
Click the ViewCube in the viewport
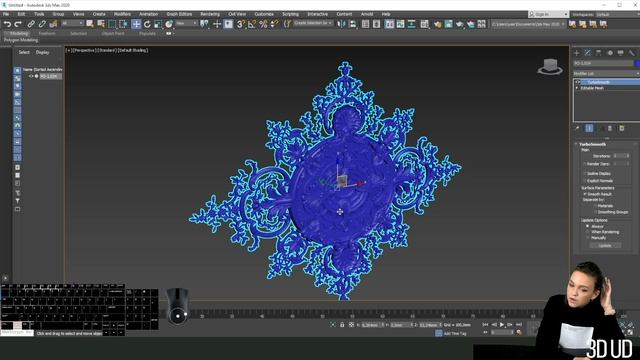coord(550,66)
